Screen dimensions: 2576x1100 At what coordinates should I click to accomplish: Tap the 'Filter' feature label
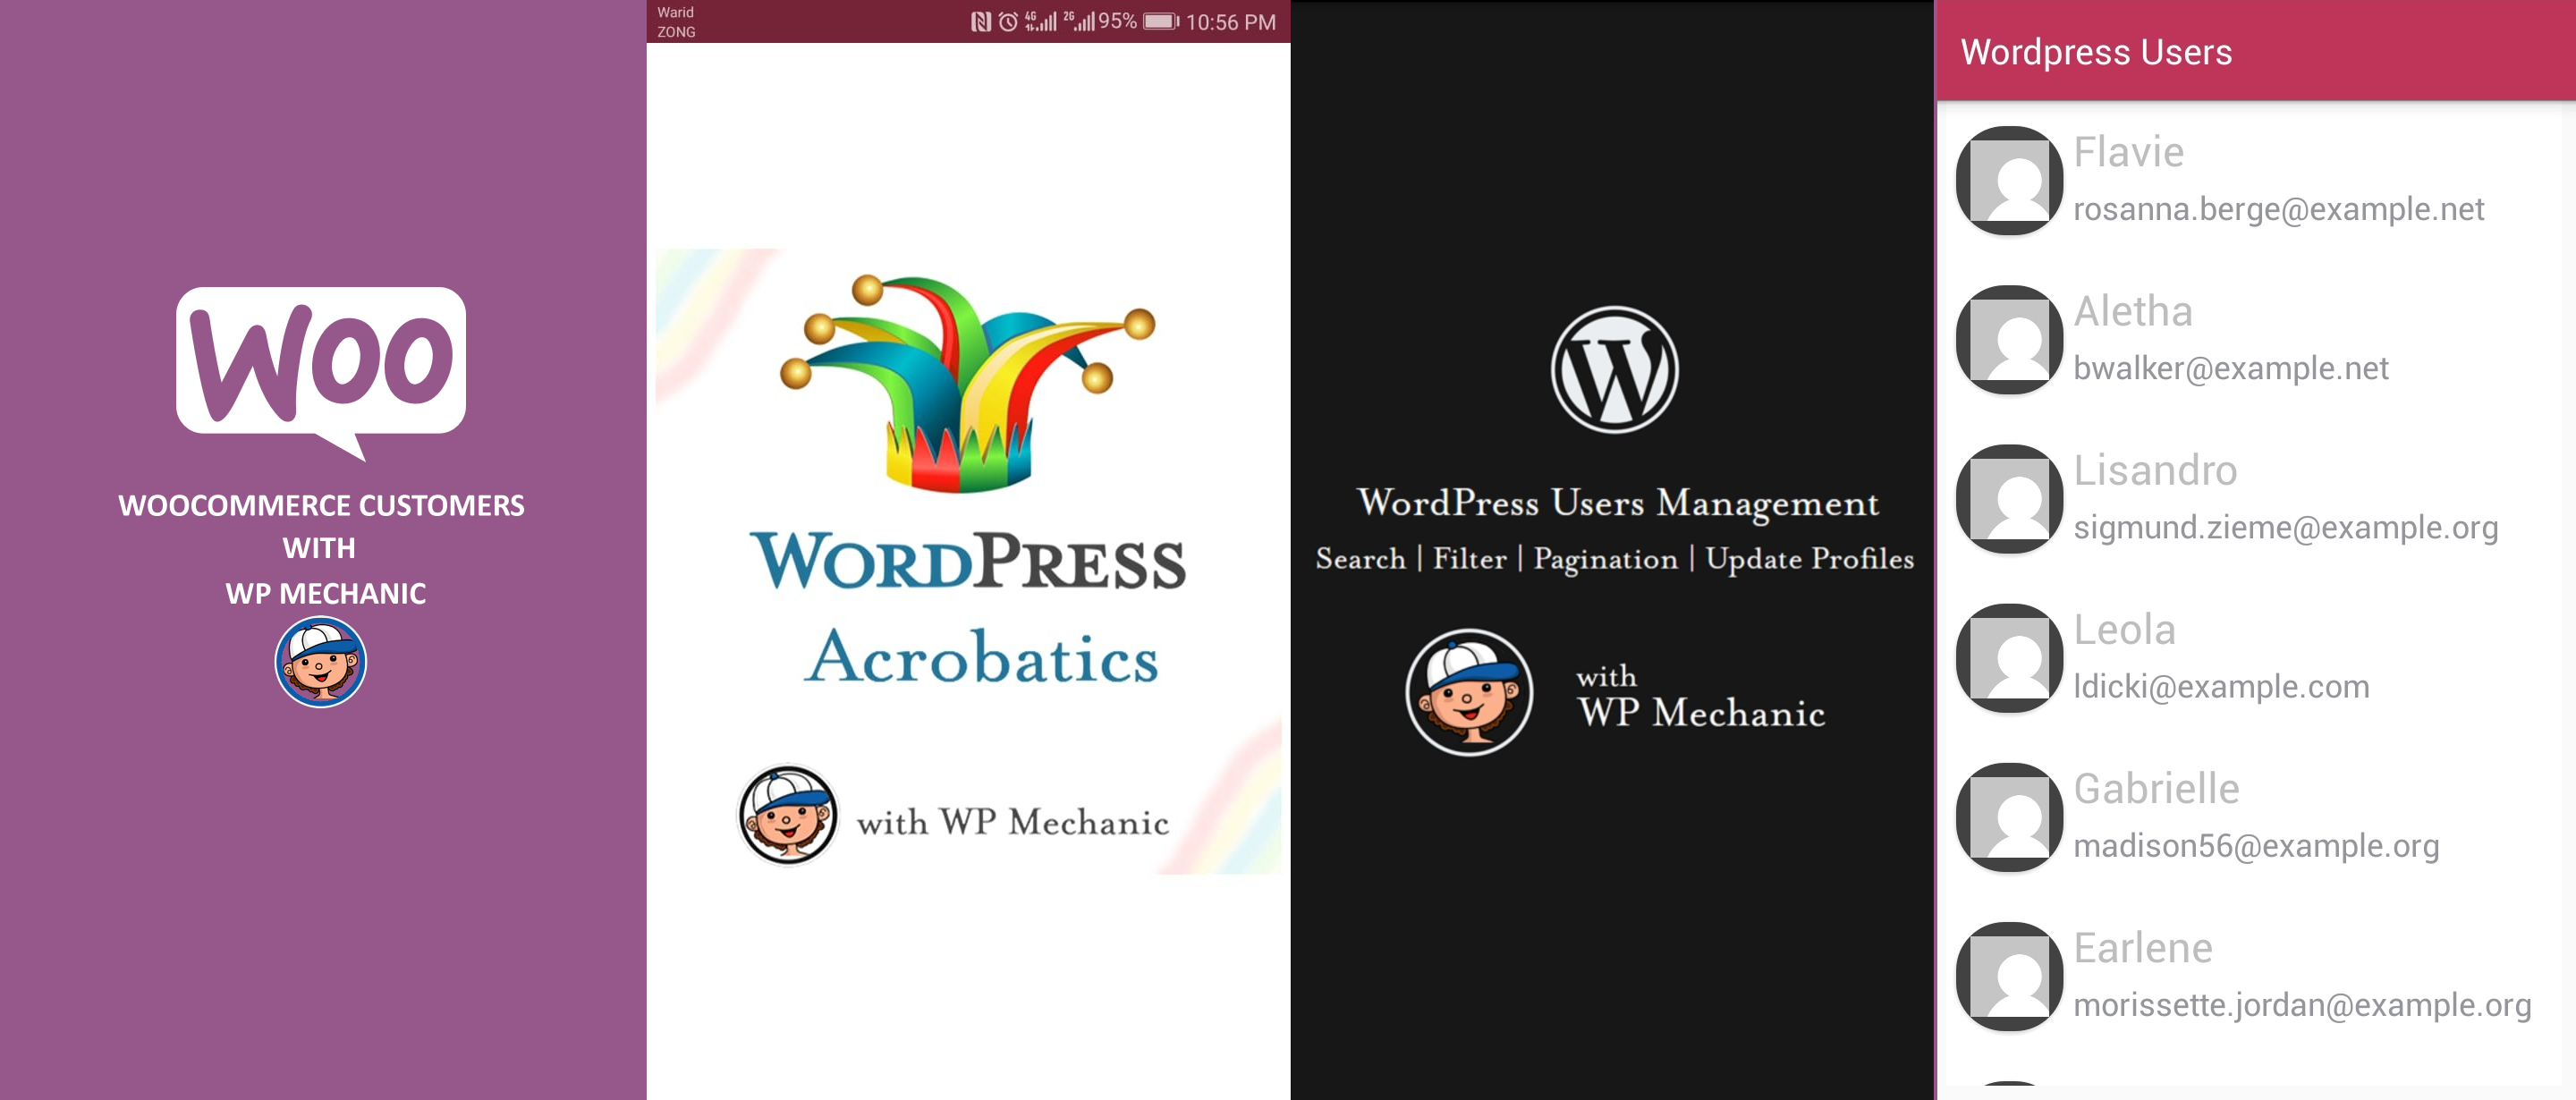[1469, 559]
